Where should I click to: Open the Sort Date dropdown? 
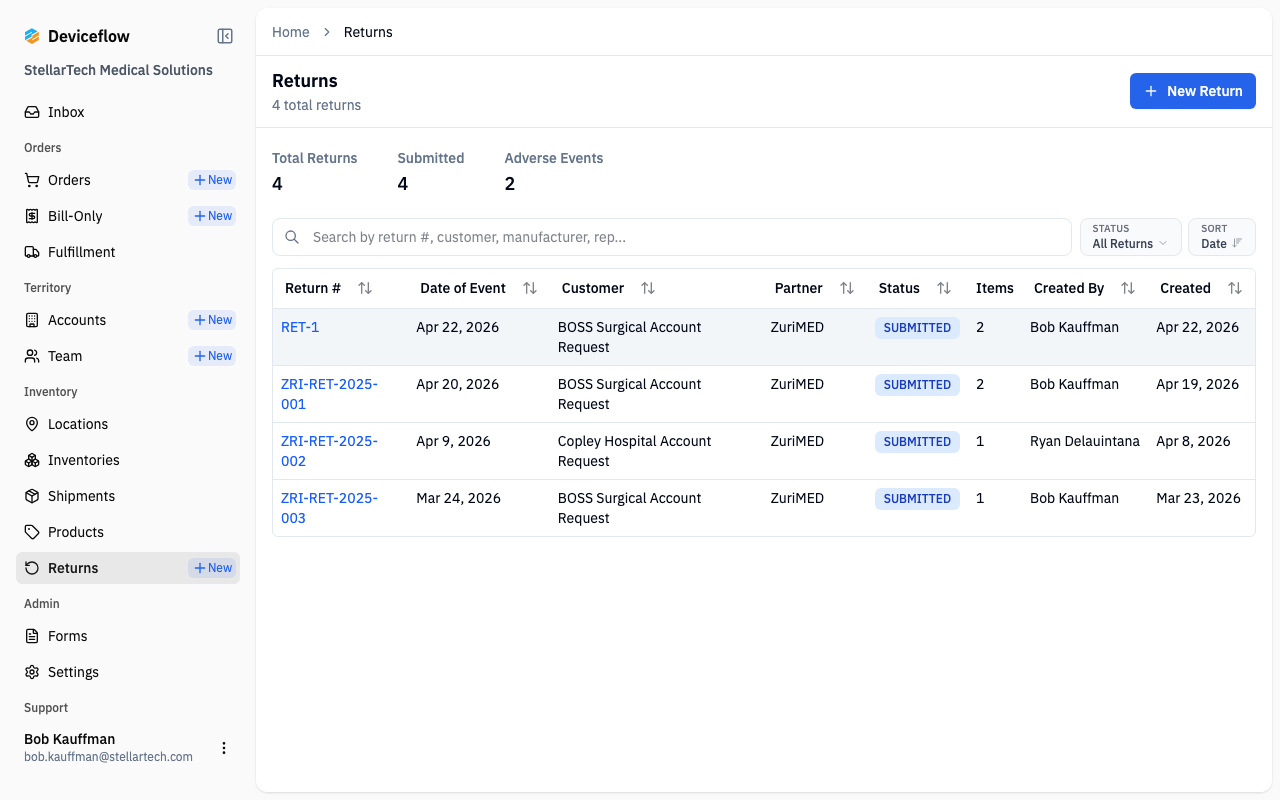pyautogui.click(x=1222, y=237)
